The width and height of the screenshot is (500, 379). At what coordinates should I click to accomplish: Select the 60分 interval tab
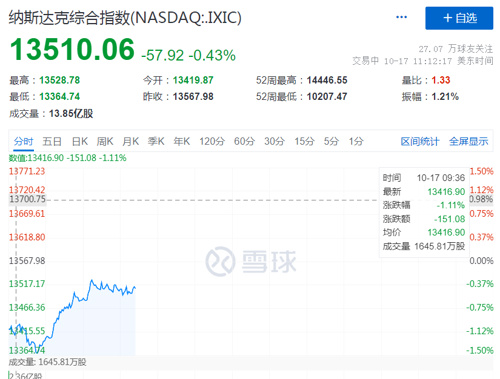coord(244,141)
